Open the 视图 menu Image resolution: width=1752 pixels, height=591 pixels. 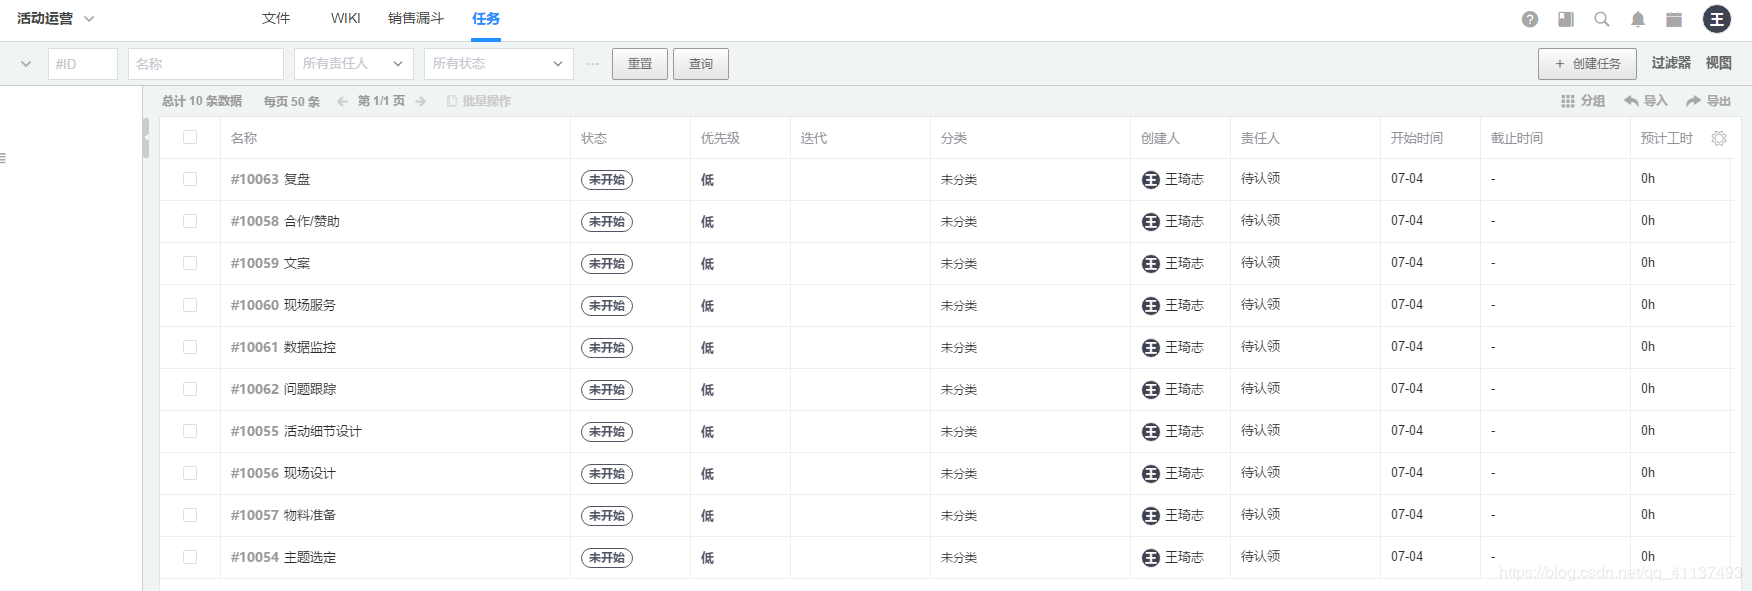(x=1719, y=63)
